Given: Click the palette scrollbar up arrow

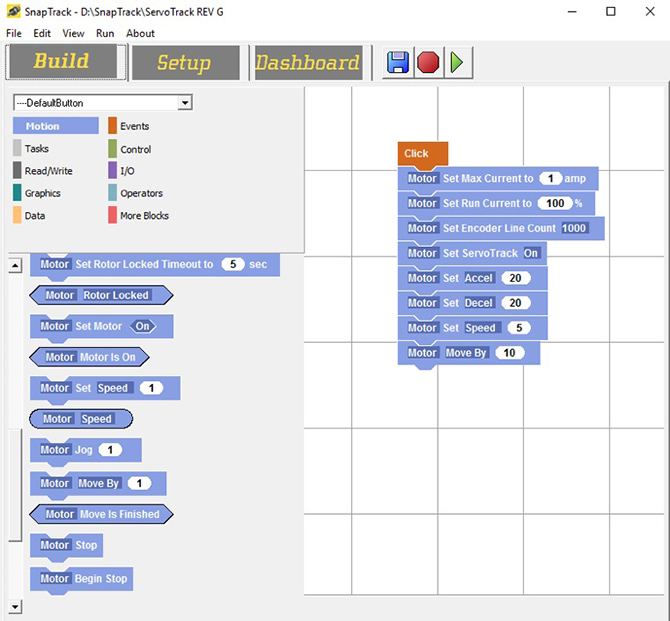Looking at the screenshot, I should (x=15, y=265).
